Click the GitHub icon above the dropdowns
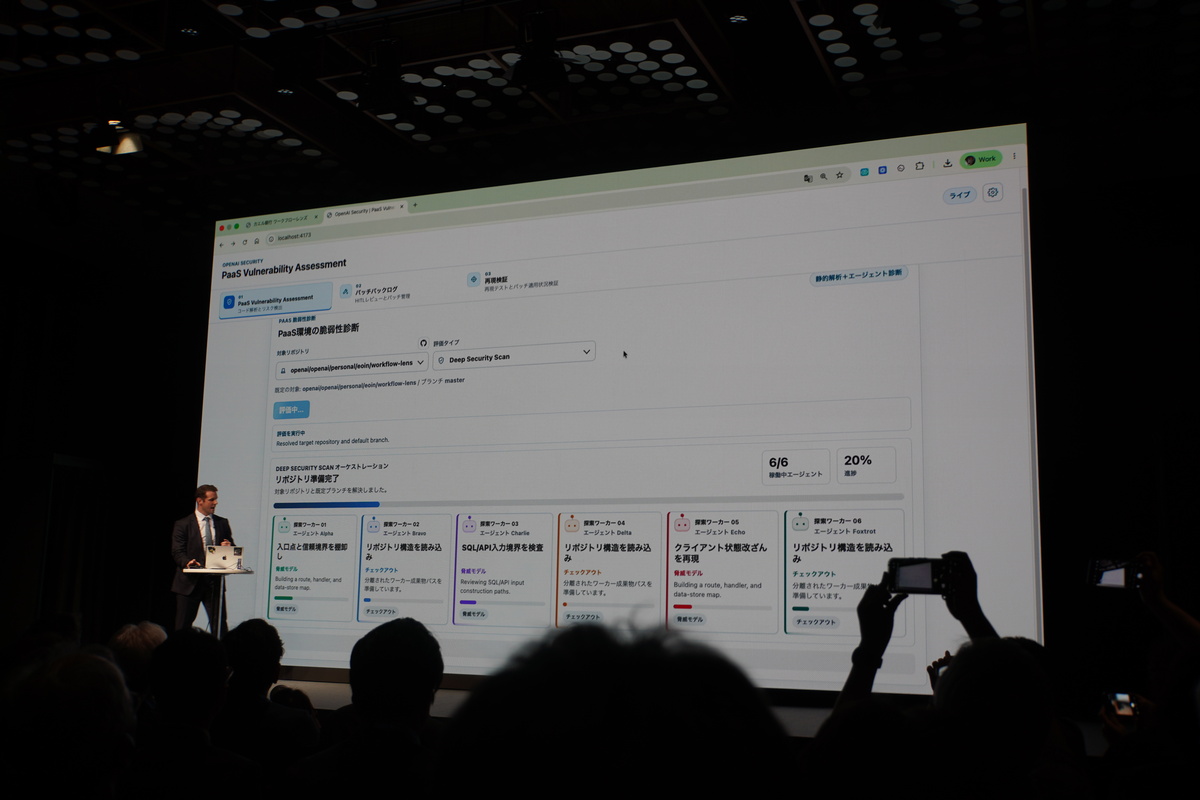The width and height of the screenshot is (1200, 800). [423, 342]
